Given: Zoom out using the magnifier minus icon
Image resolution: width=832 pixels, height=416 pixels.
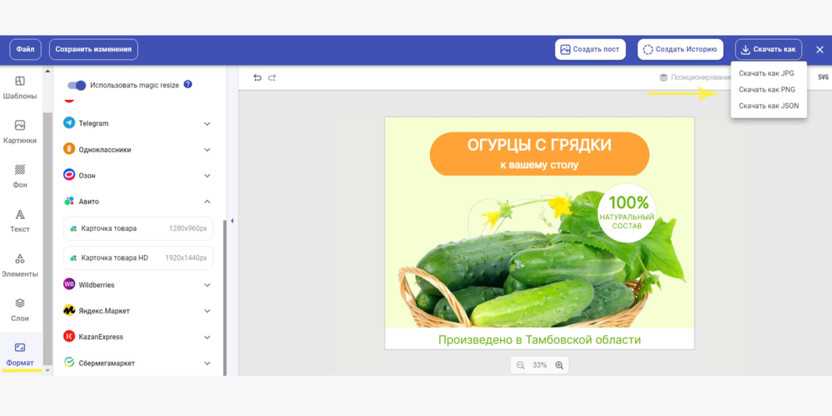Looking at the screenshot, I should click(x=521, y=366).
